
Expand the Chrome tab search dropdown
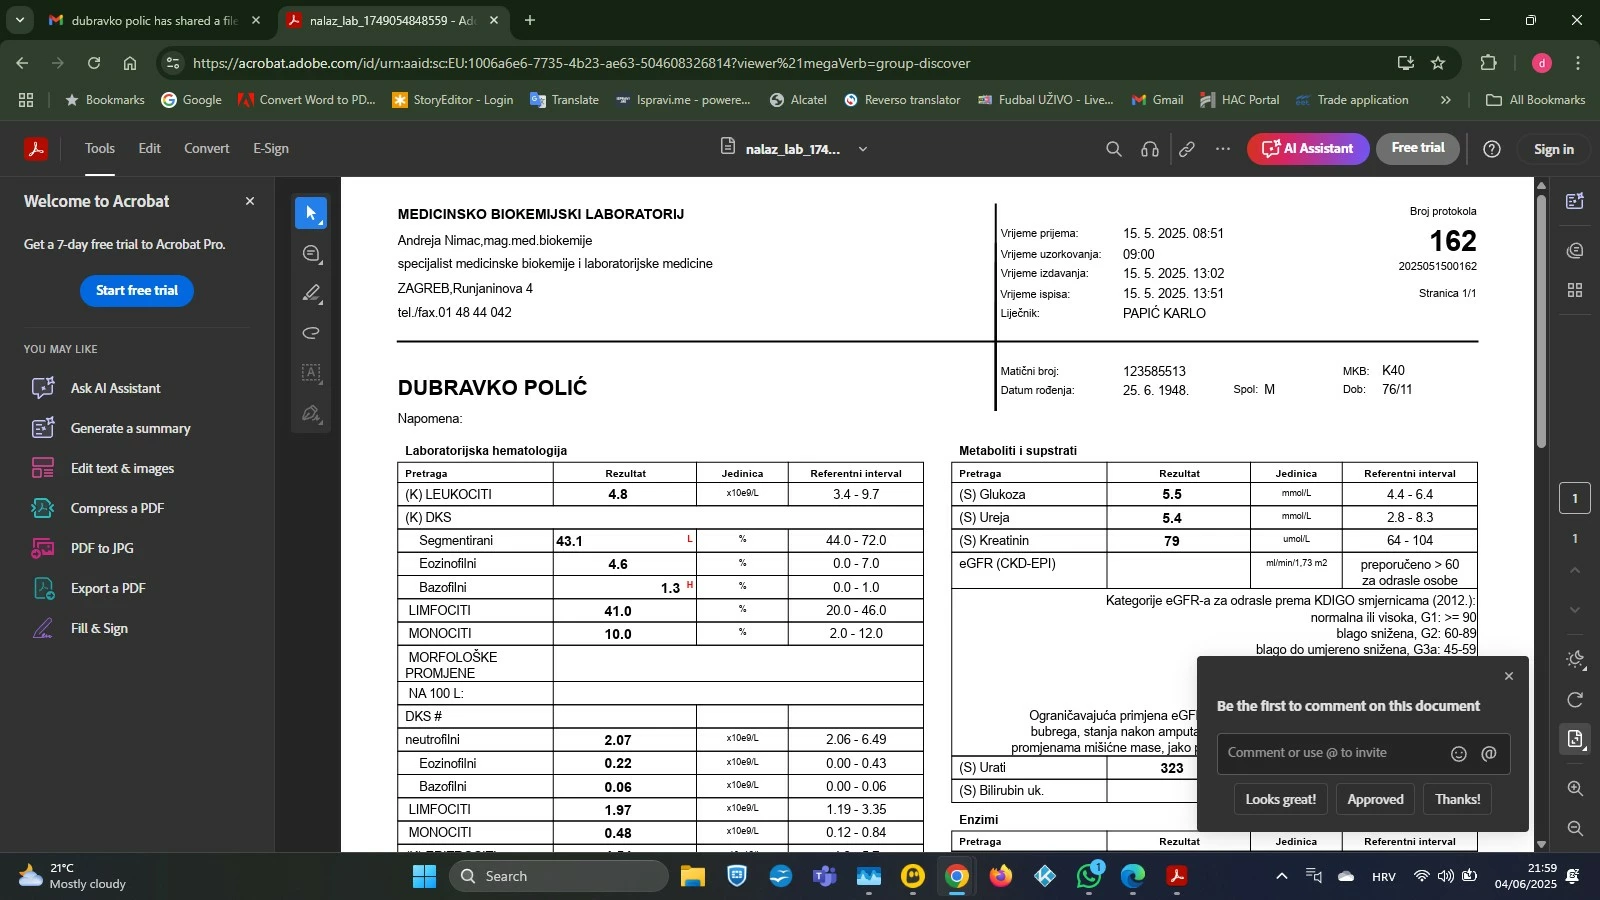pos(19,20)
